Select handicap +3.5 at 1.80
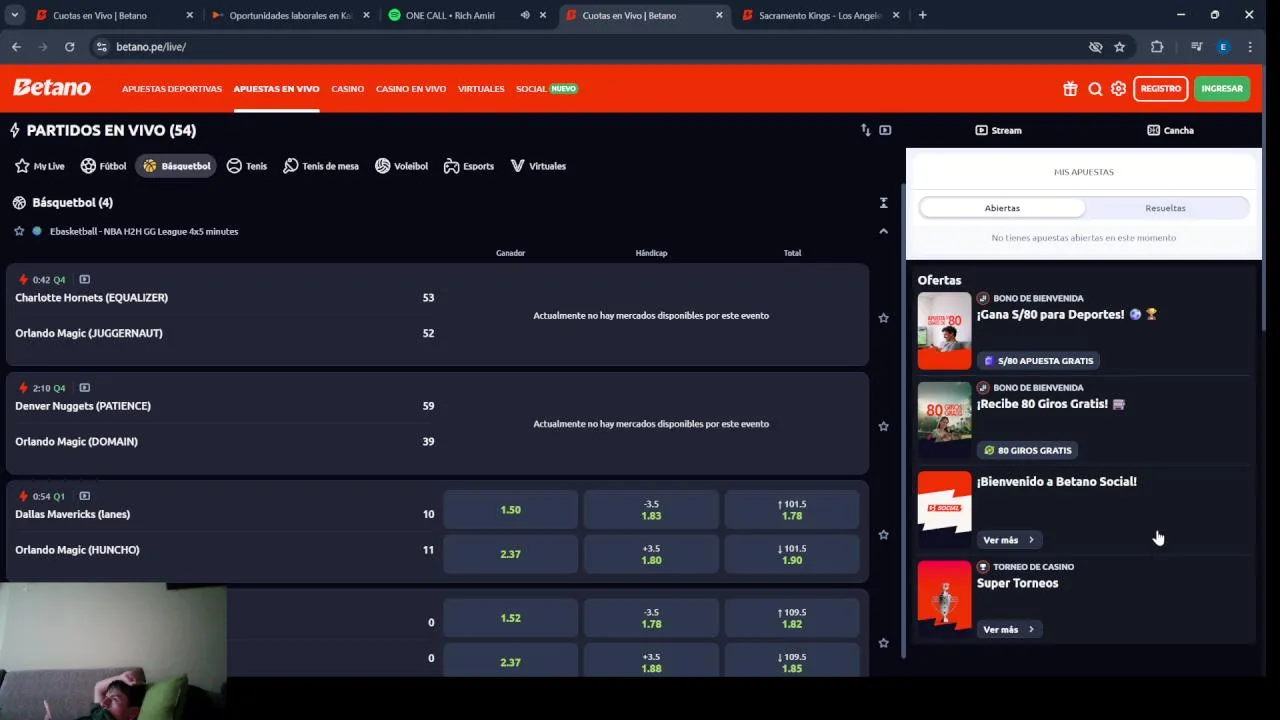1280x720 pixels. click(x=651, y=554)
